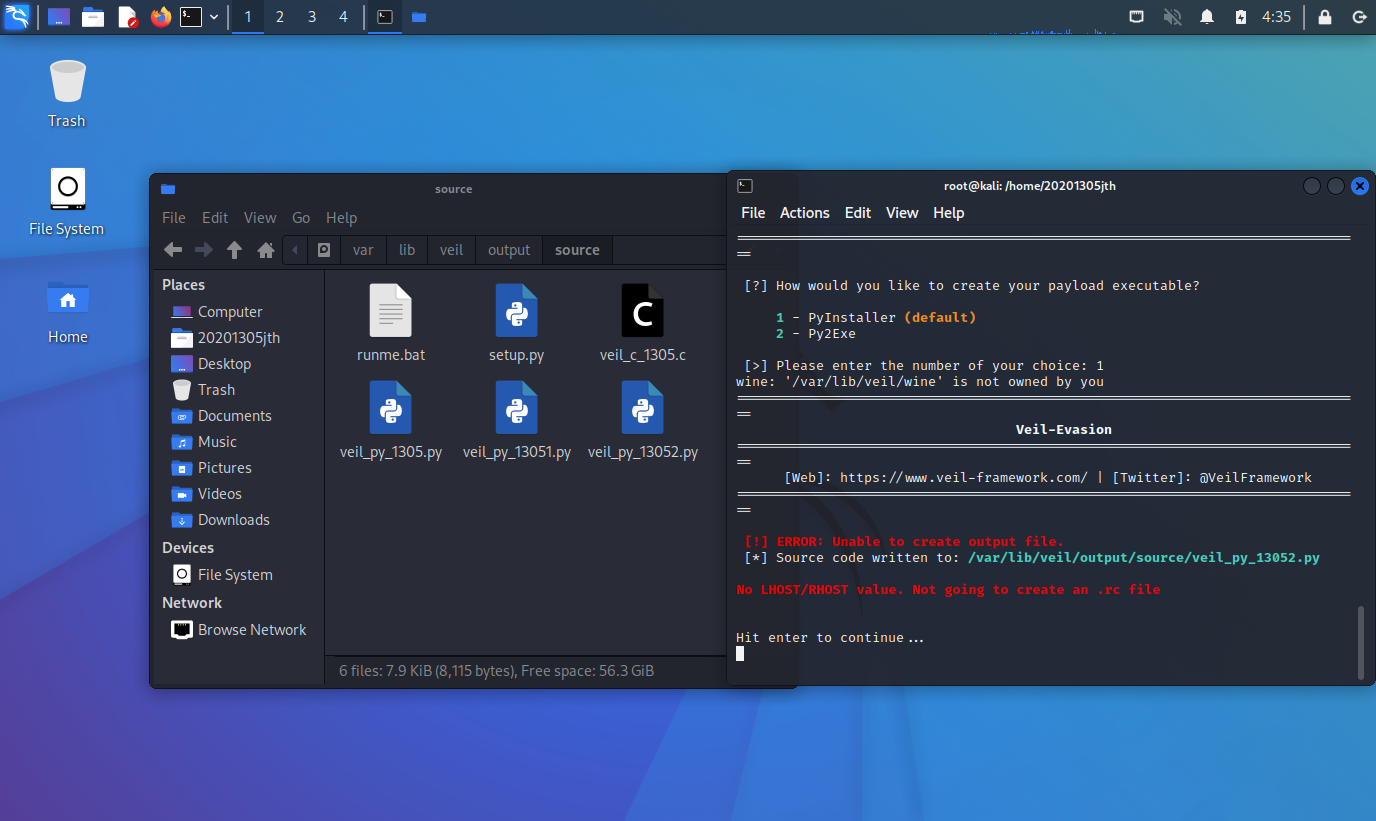Go back in the file manager
Viewport: 1376px width, 821px height.
tap(173, 250)
